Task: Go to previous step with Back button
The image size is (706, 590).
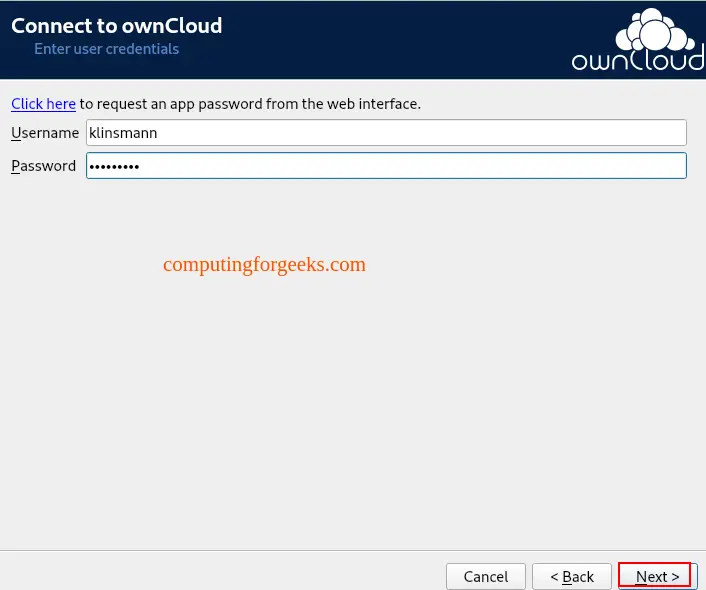Action: (x=572, y=576)
